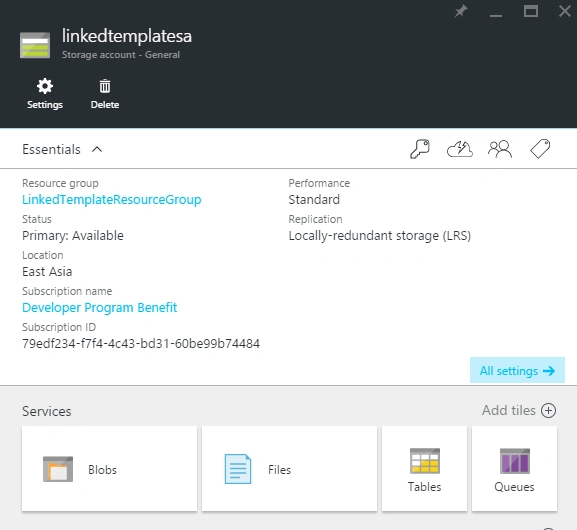The height and width of the screenshot is (530, 577).
Task: Select the Subscription ID value text
Action: pyautogui.click(x=141, y=344)
